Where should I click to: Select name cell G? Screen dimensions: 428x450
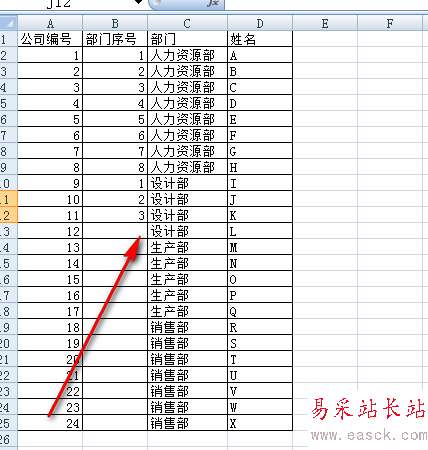point(260,151)
